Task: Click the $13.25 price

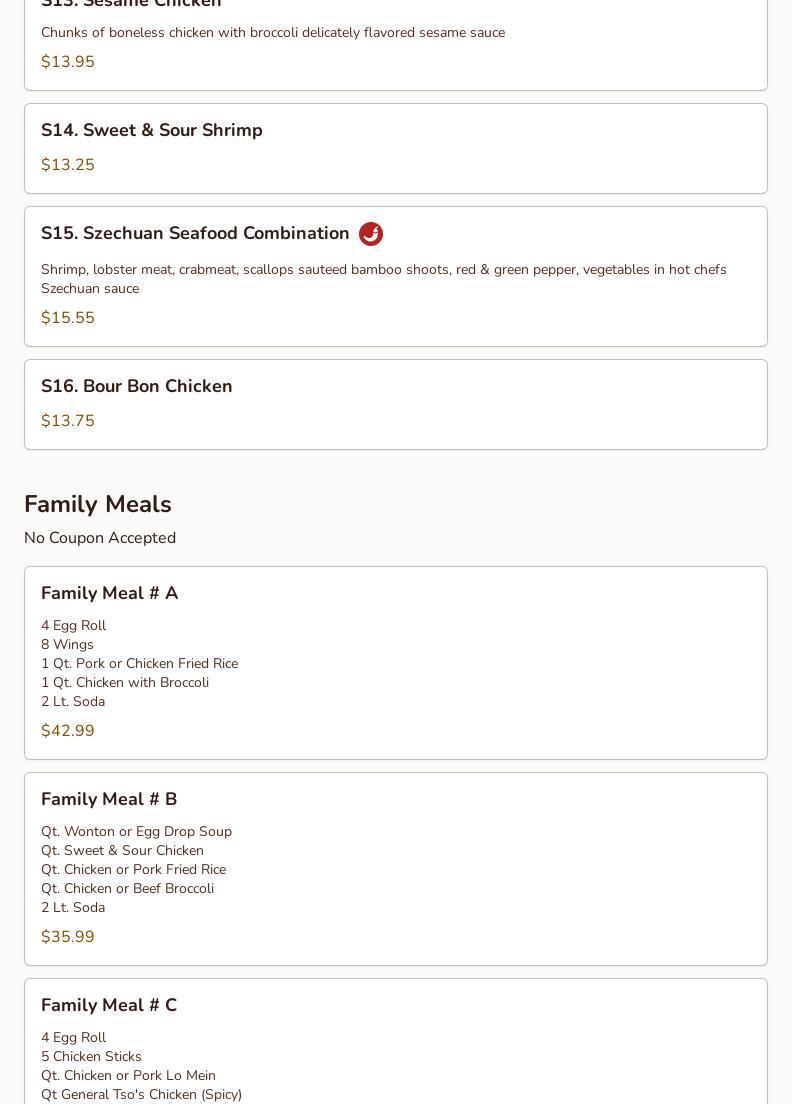Action: point(68,165)
